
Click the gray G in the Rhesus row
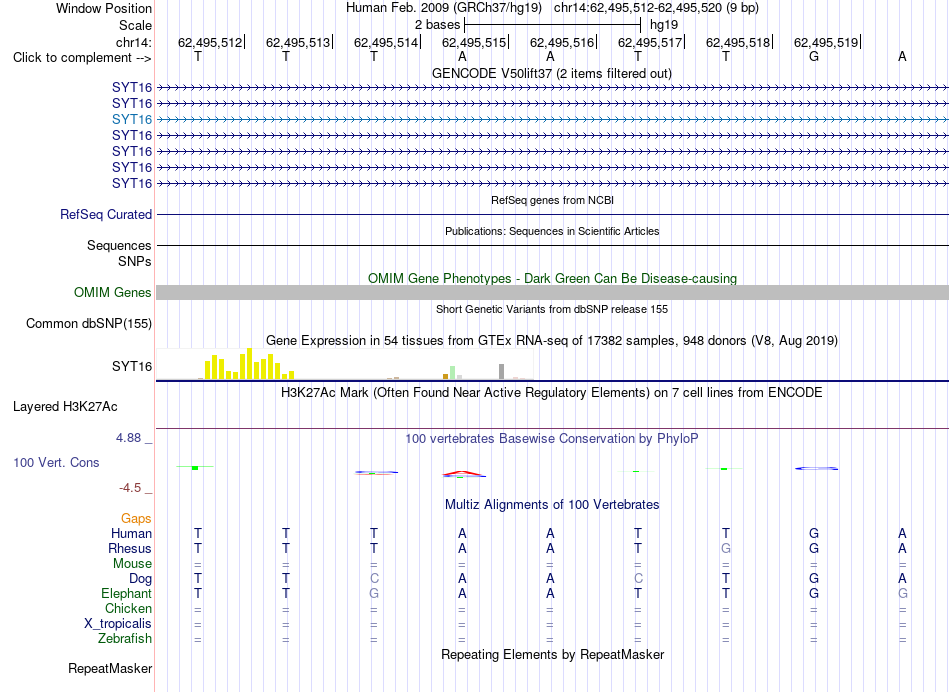[x=726, y=548]
